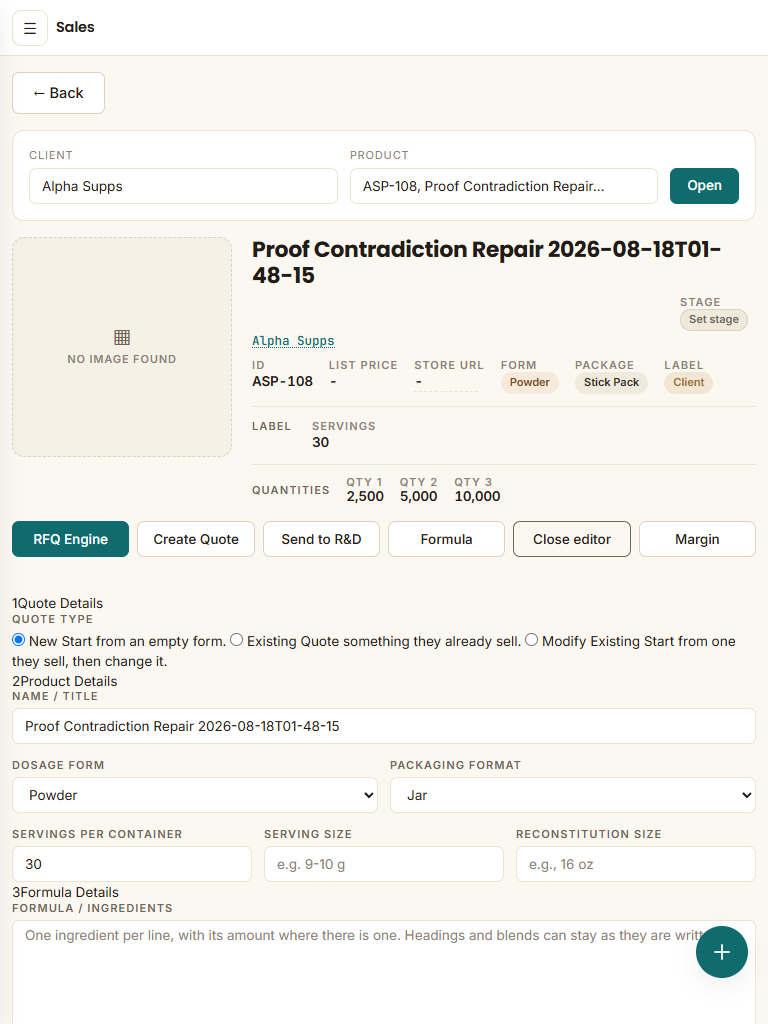Click the Powder form tag

tap(530, 383)
